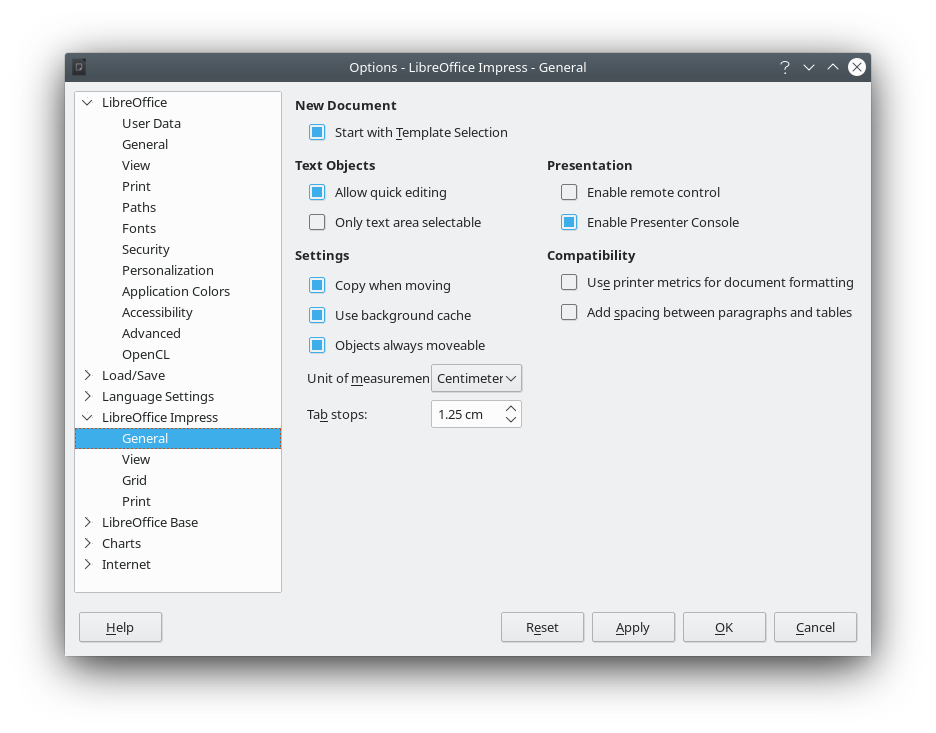Click the Cancel button
The width and height of the screenshot is (936, 733).
(815, 627)
